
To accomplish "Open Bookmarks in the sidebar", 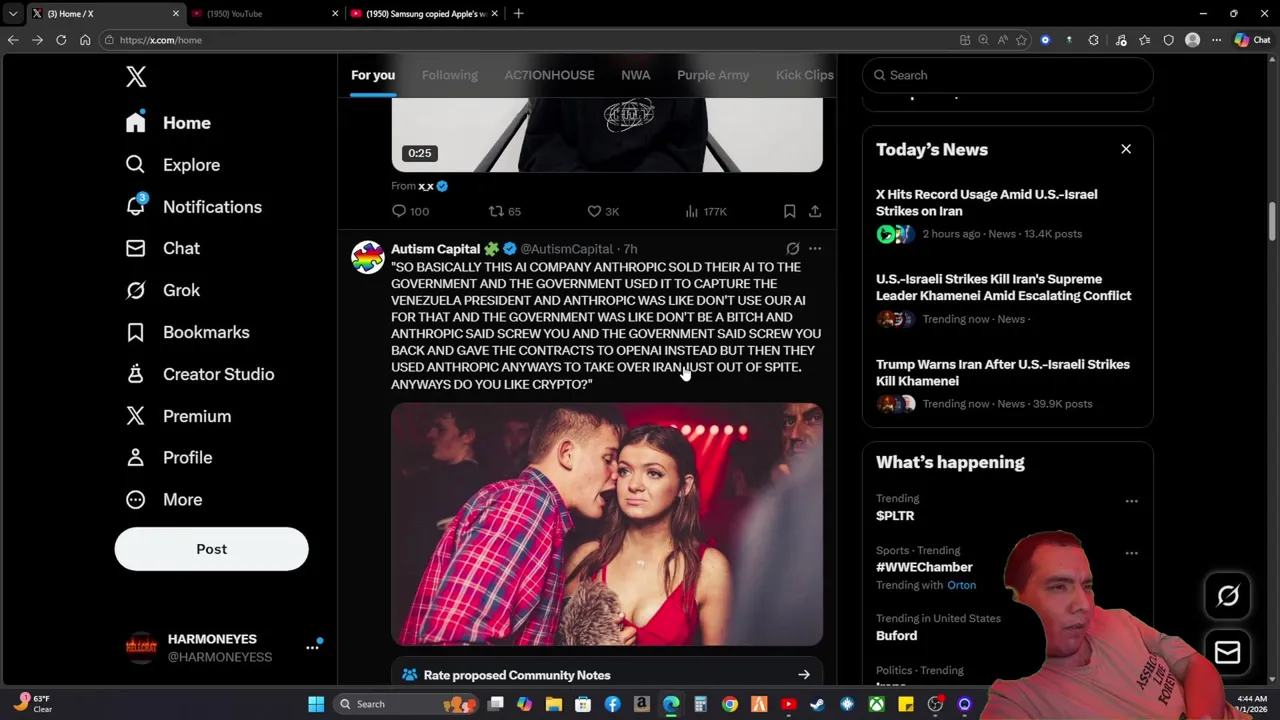I will 187,332.
